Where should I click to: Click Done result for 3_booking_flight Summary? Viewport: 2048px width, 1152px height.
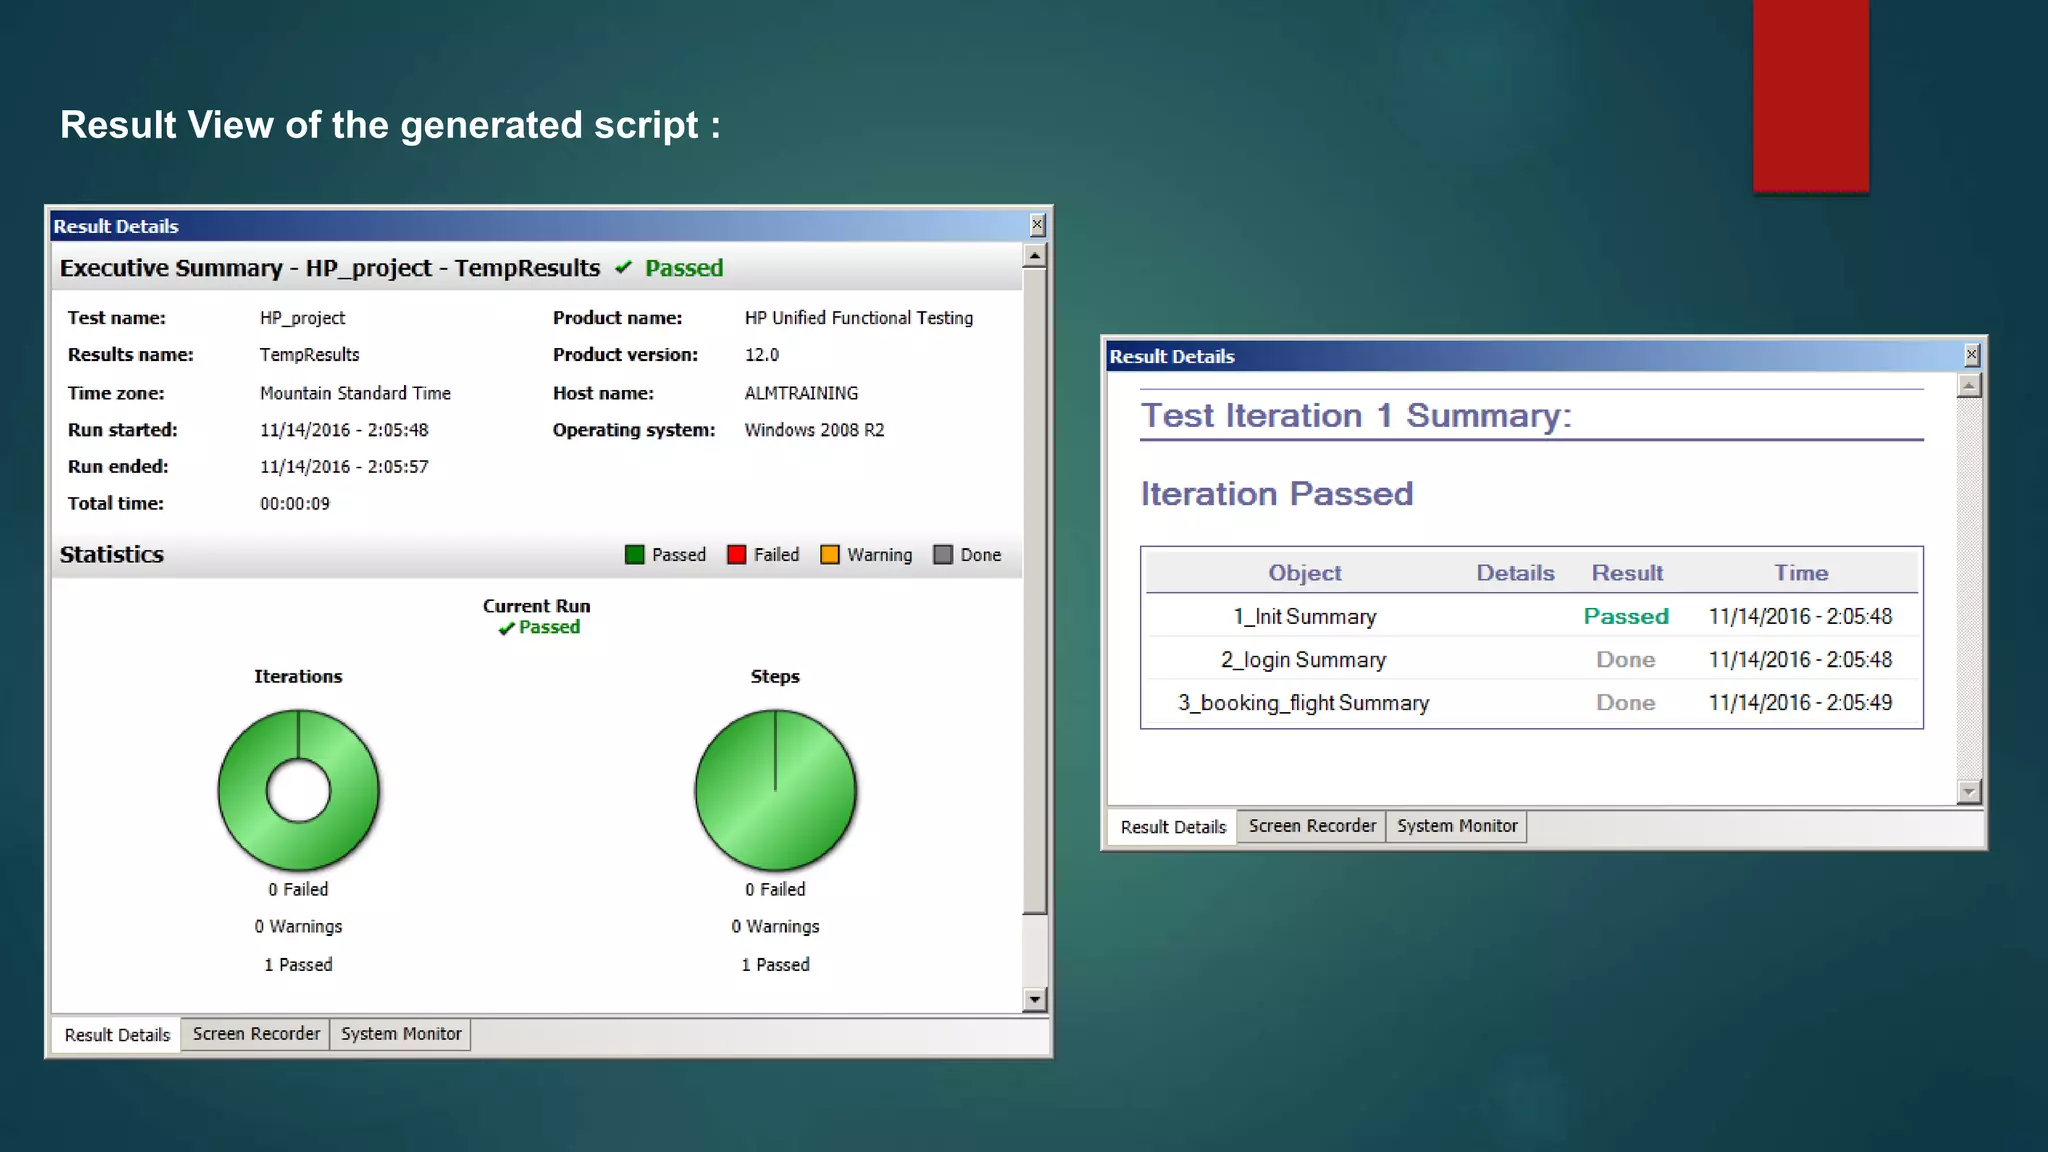(1626, 703)
